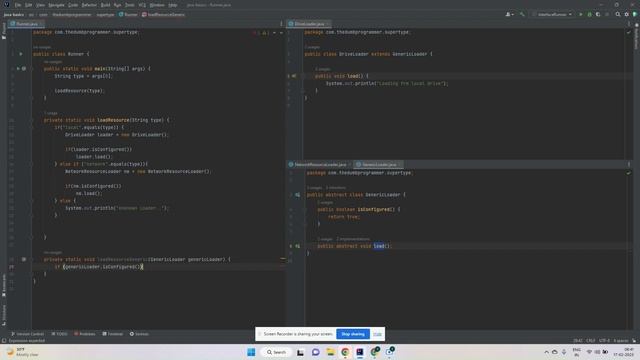
Task: Open the Terminal tool window
Action: (113, 334)
